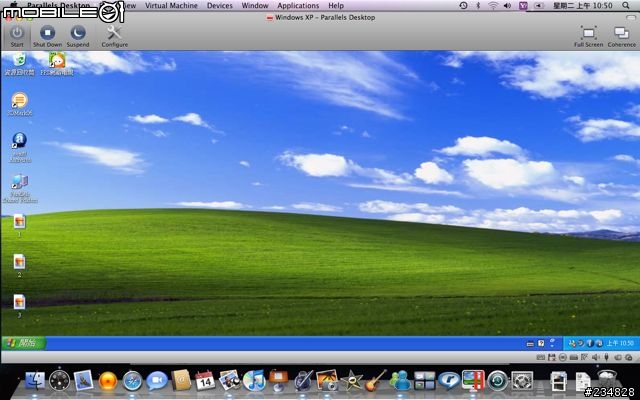Open Mail from the Dock
This screenshot has width=640, height=400.
tap(84, 380)
